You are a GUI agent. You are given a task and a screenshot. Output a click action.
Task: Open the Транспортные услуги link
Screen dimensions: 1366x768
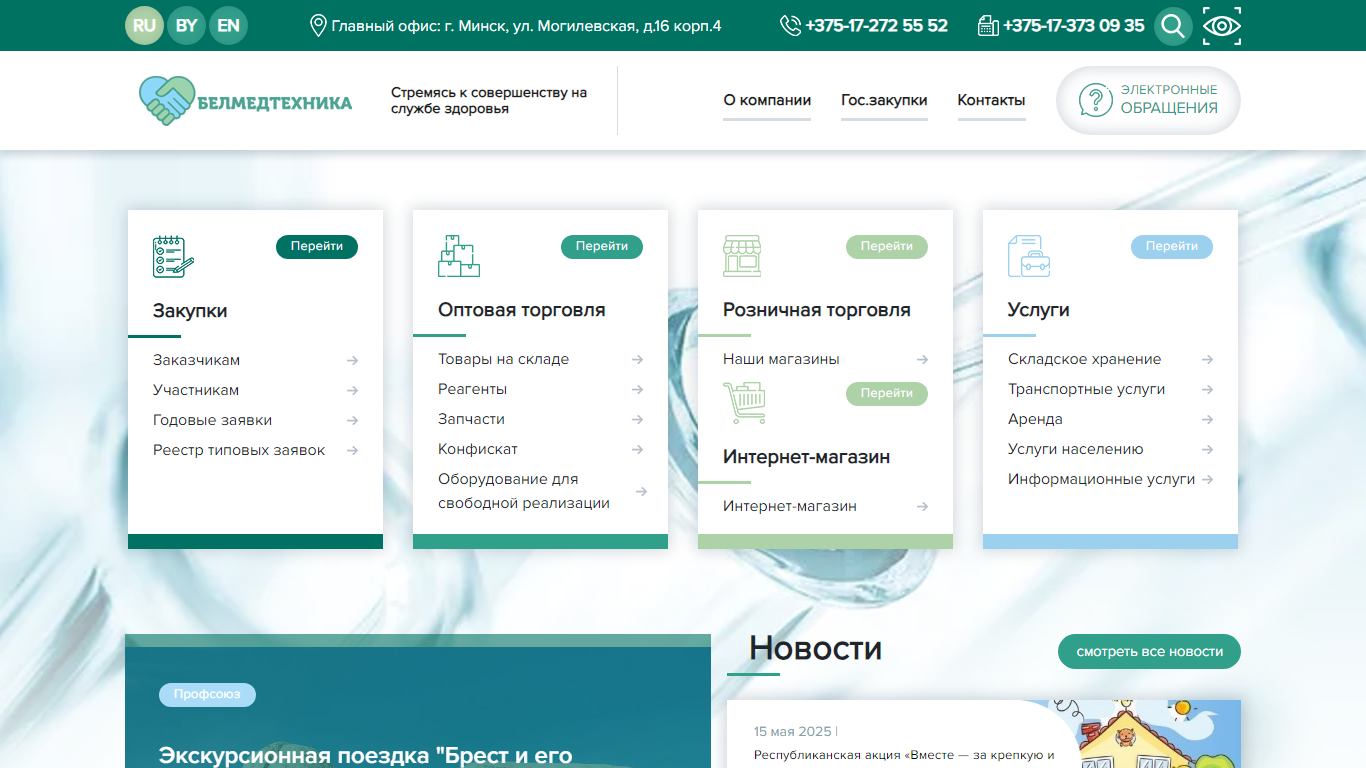tap(1087, 389)
